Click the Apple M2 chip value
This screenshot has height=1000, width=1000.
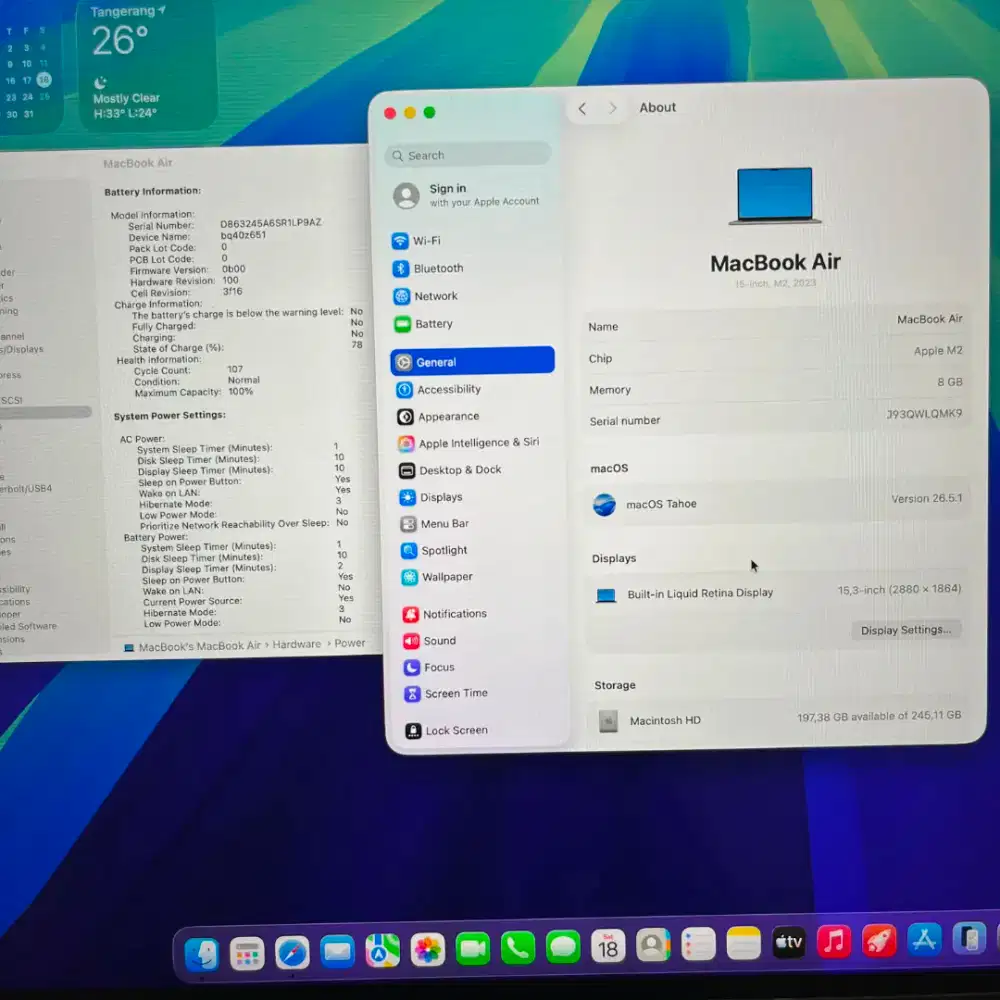(x=938, y=351)
